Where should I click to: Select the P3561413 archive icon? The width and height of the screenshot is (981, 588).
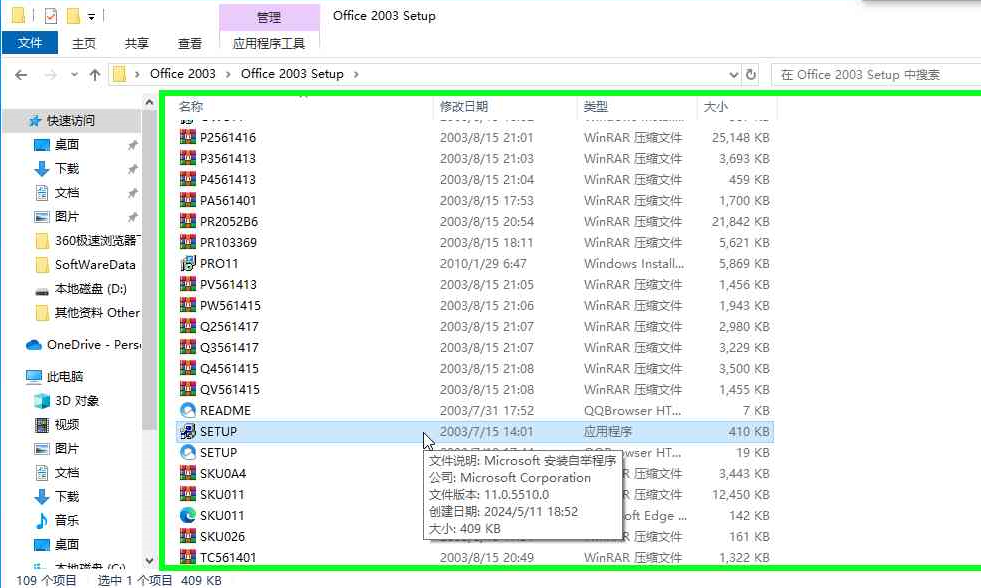(188, 158)
